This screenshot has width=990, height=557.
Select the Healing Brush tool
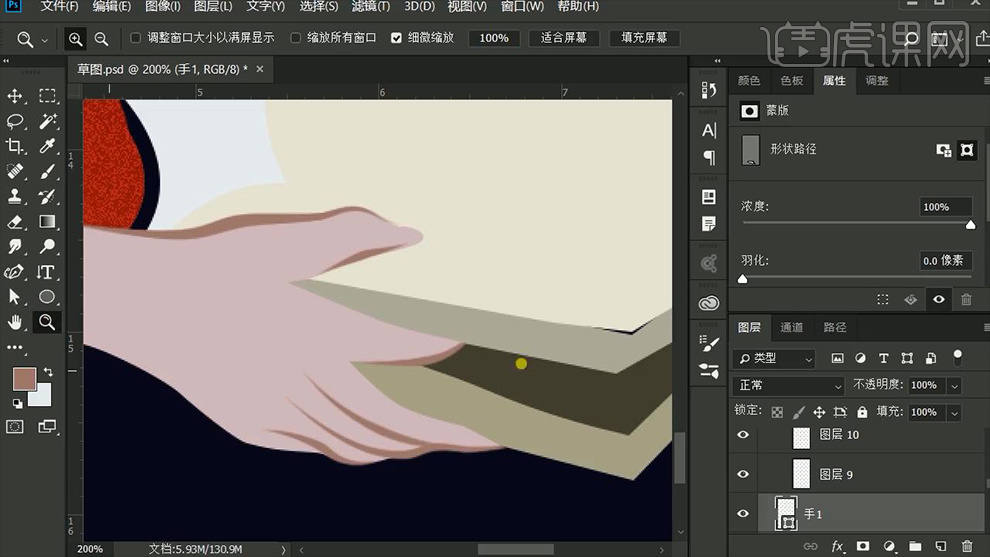(15, 171)
